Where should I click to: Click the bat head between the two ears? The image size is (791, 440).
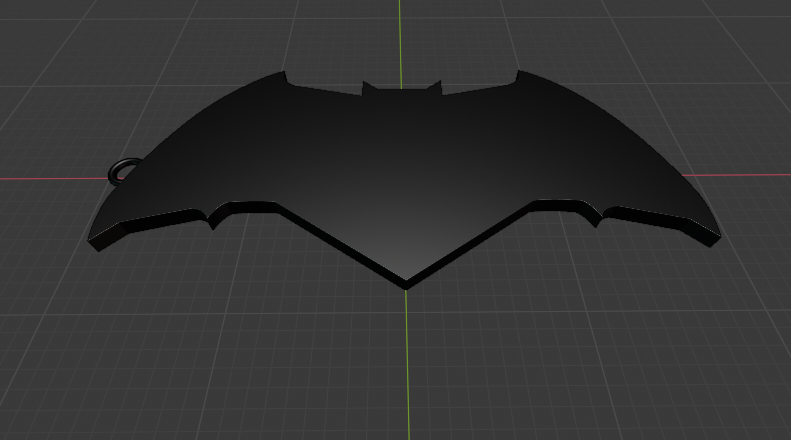point(402,92)
